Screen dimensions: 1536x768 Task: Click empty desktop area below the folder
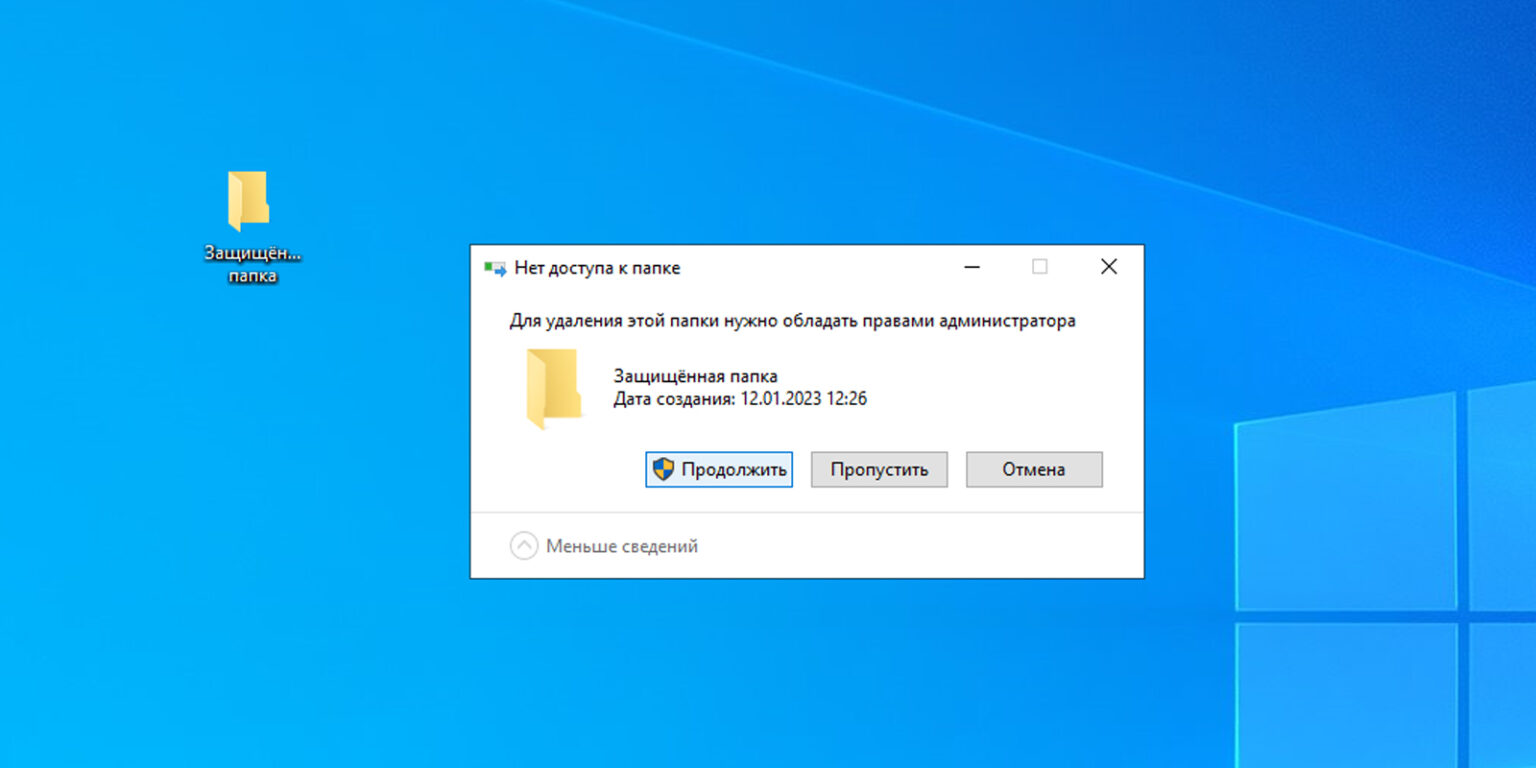(250, 450)
